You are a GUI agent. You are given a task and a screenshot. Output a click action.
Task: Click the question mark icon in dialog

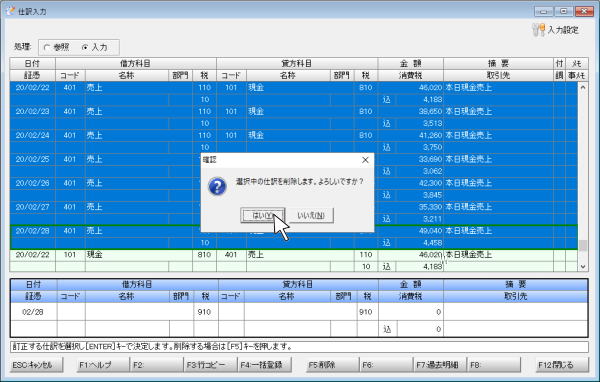[x=217, y=186]
